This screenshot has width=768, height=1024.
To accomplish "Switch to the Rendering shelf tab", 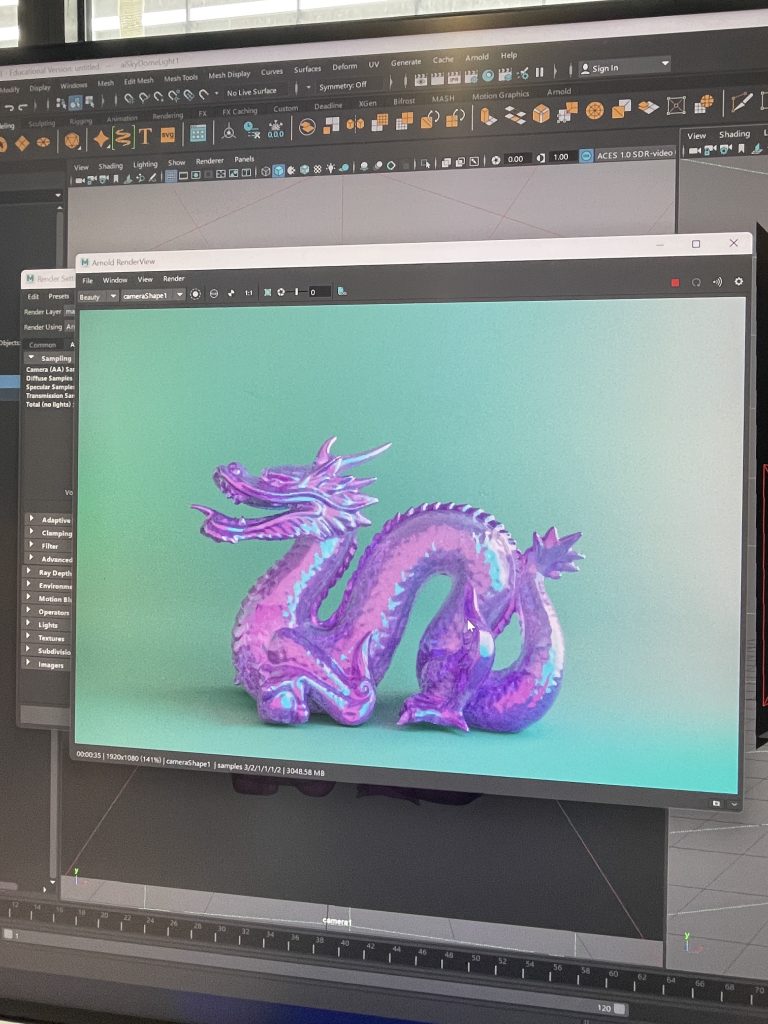I will pos(168,116).
